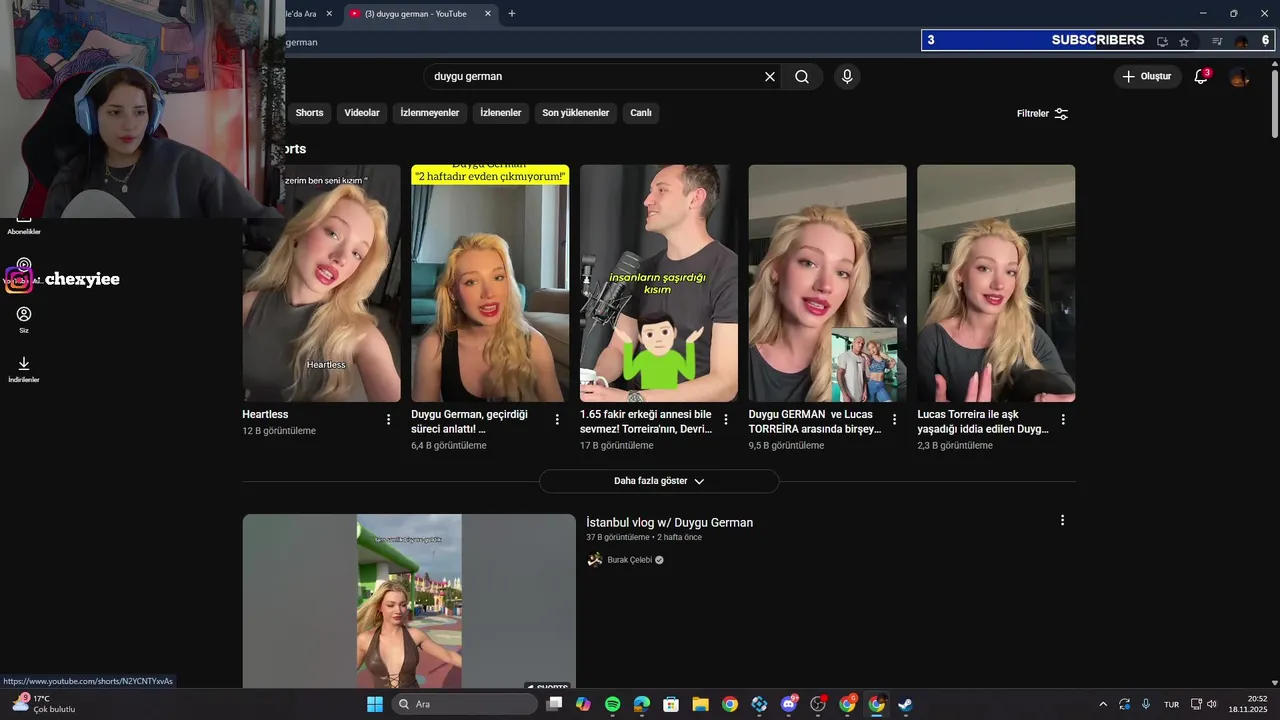1280x720 pixels.
Task: Open options menu for 1.65 fakir erkeği short
Action: (726, 420)
